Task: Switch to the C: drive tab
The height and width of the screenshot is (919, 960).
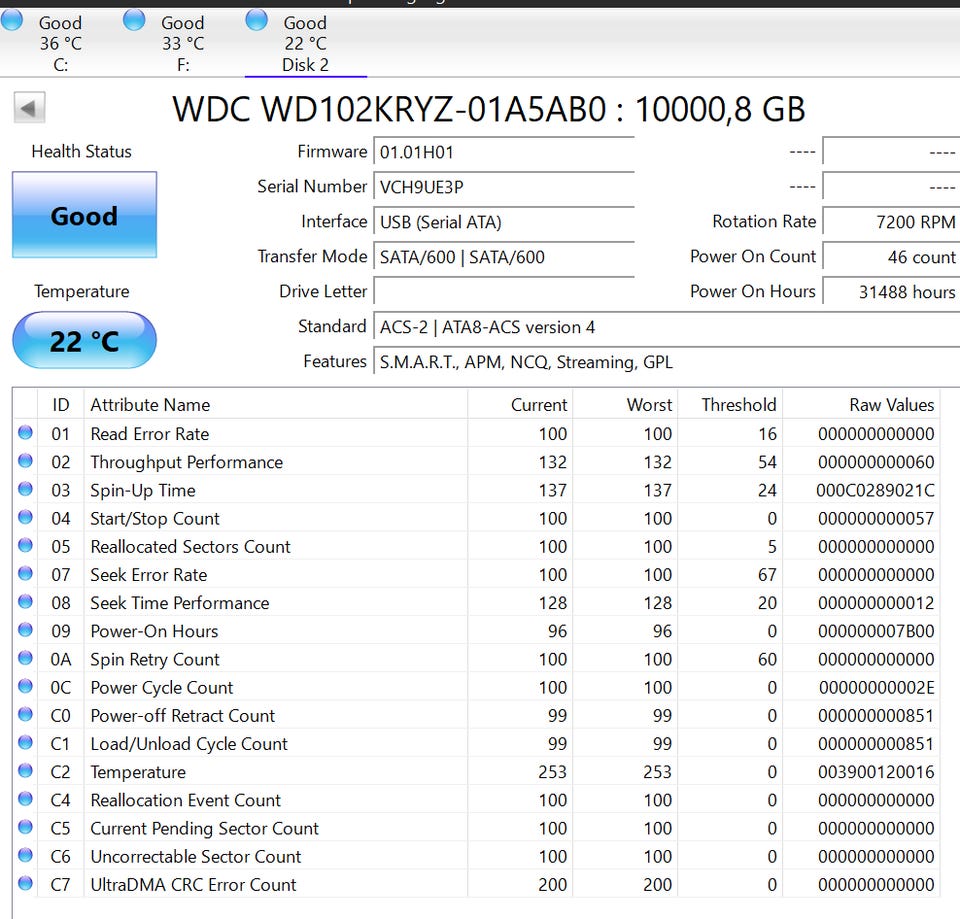Action: (61, 43)
